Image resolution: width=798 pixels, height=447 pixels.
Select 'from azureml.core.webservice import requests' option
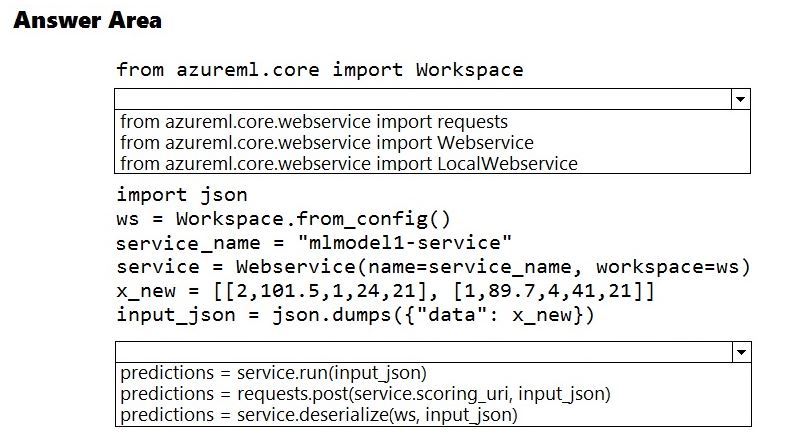point(314,122)
